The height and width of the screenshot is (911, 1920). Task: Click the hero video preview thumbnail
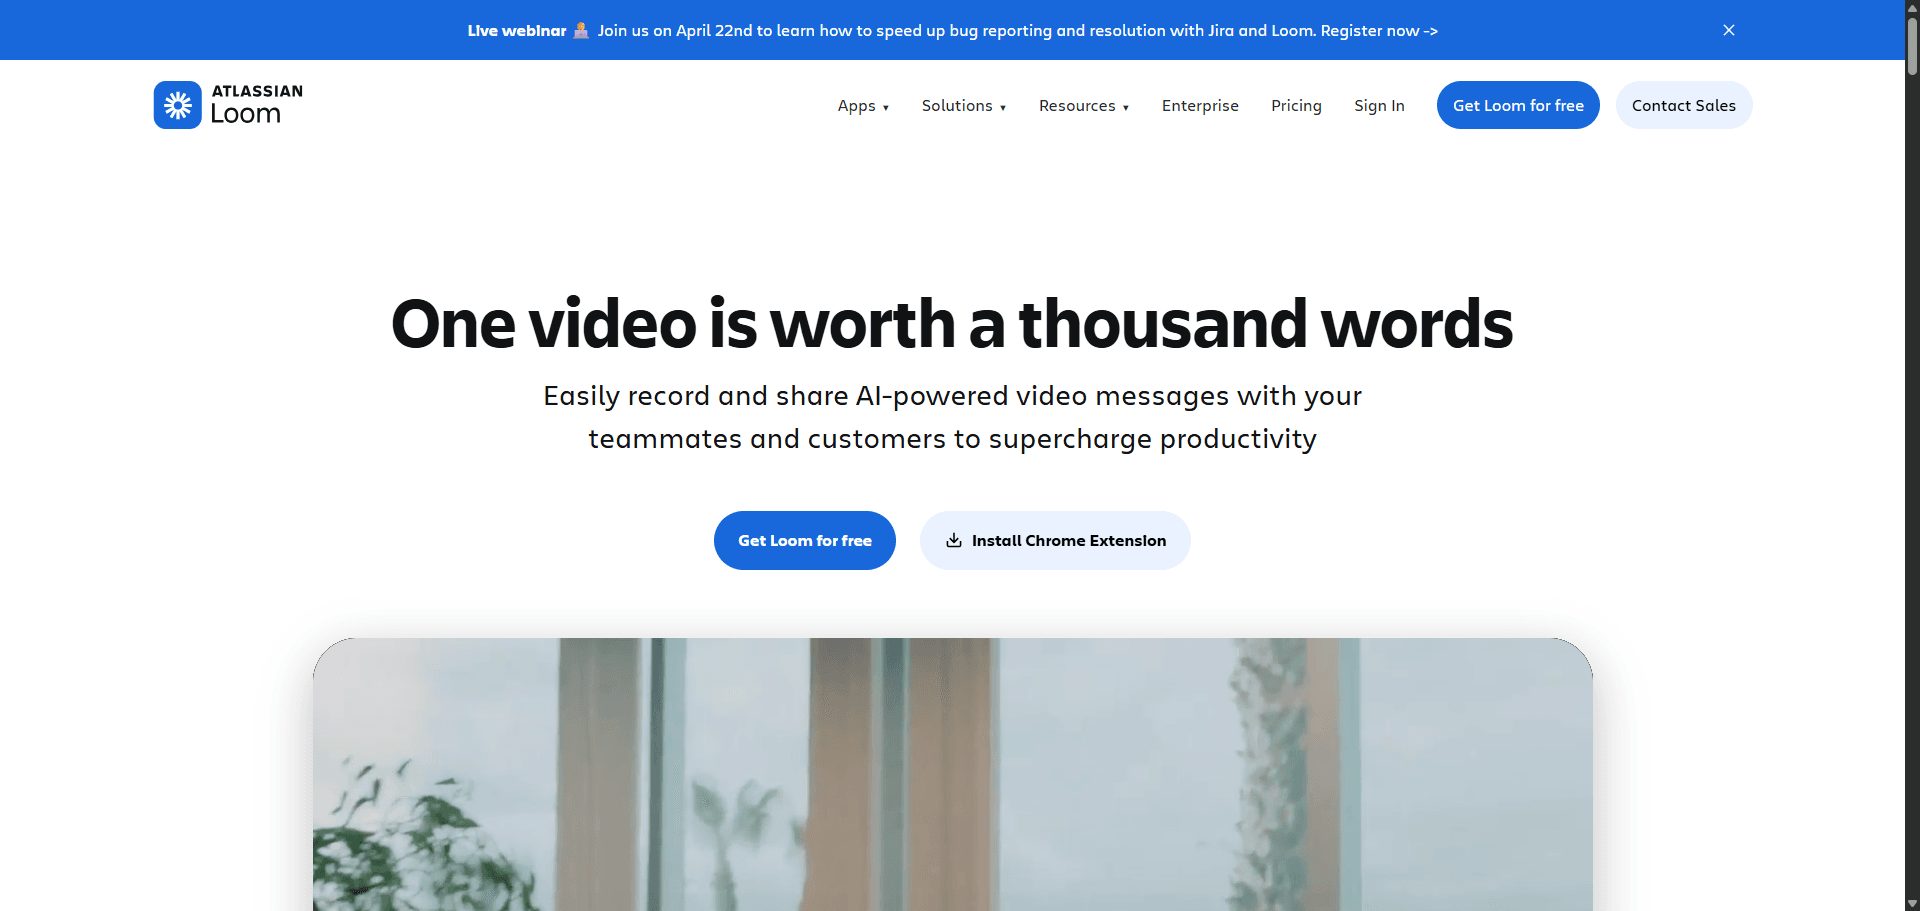point(952,775)
